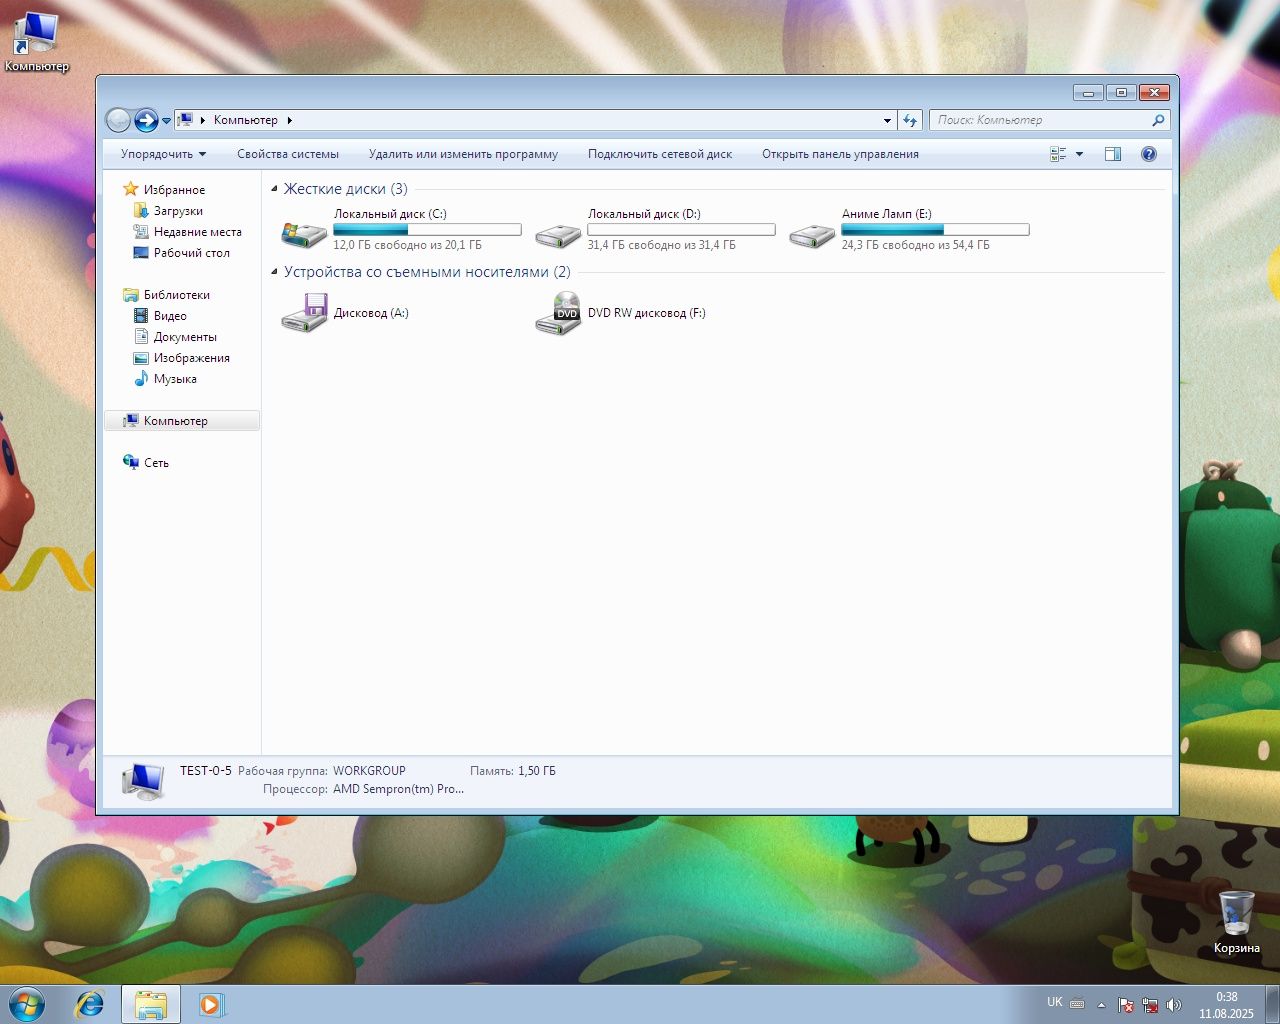Open Windows Media Player from taskbar
The height and width of the screenshot is (1024, 1280).
pyautogui.click(x=211, y=1004)
